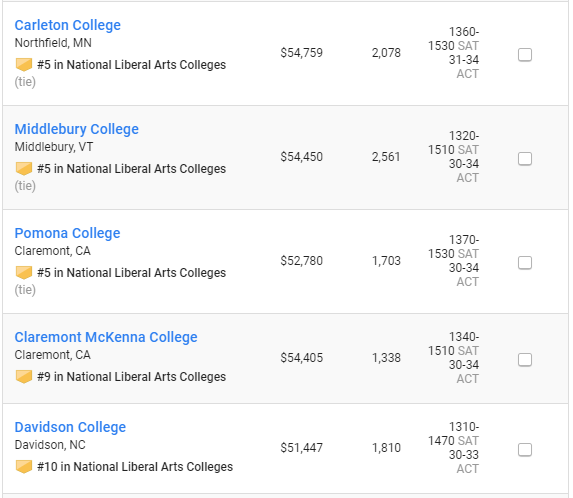
Task: Click the ranking badge icon for Claremont McKenna
Action: click(x=24, y=377)
